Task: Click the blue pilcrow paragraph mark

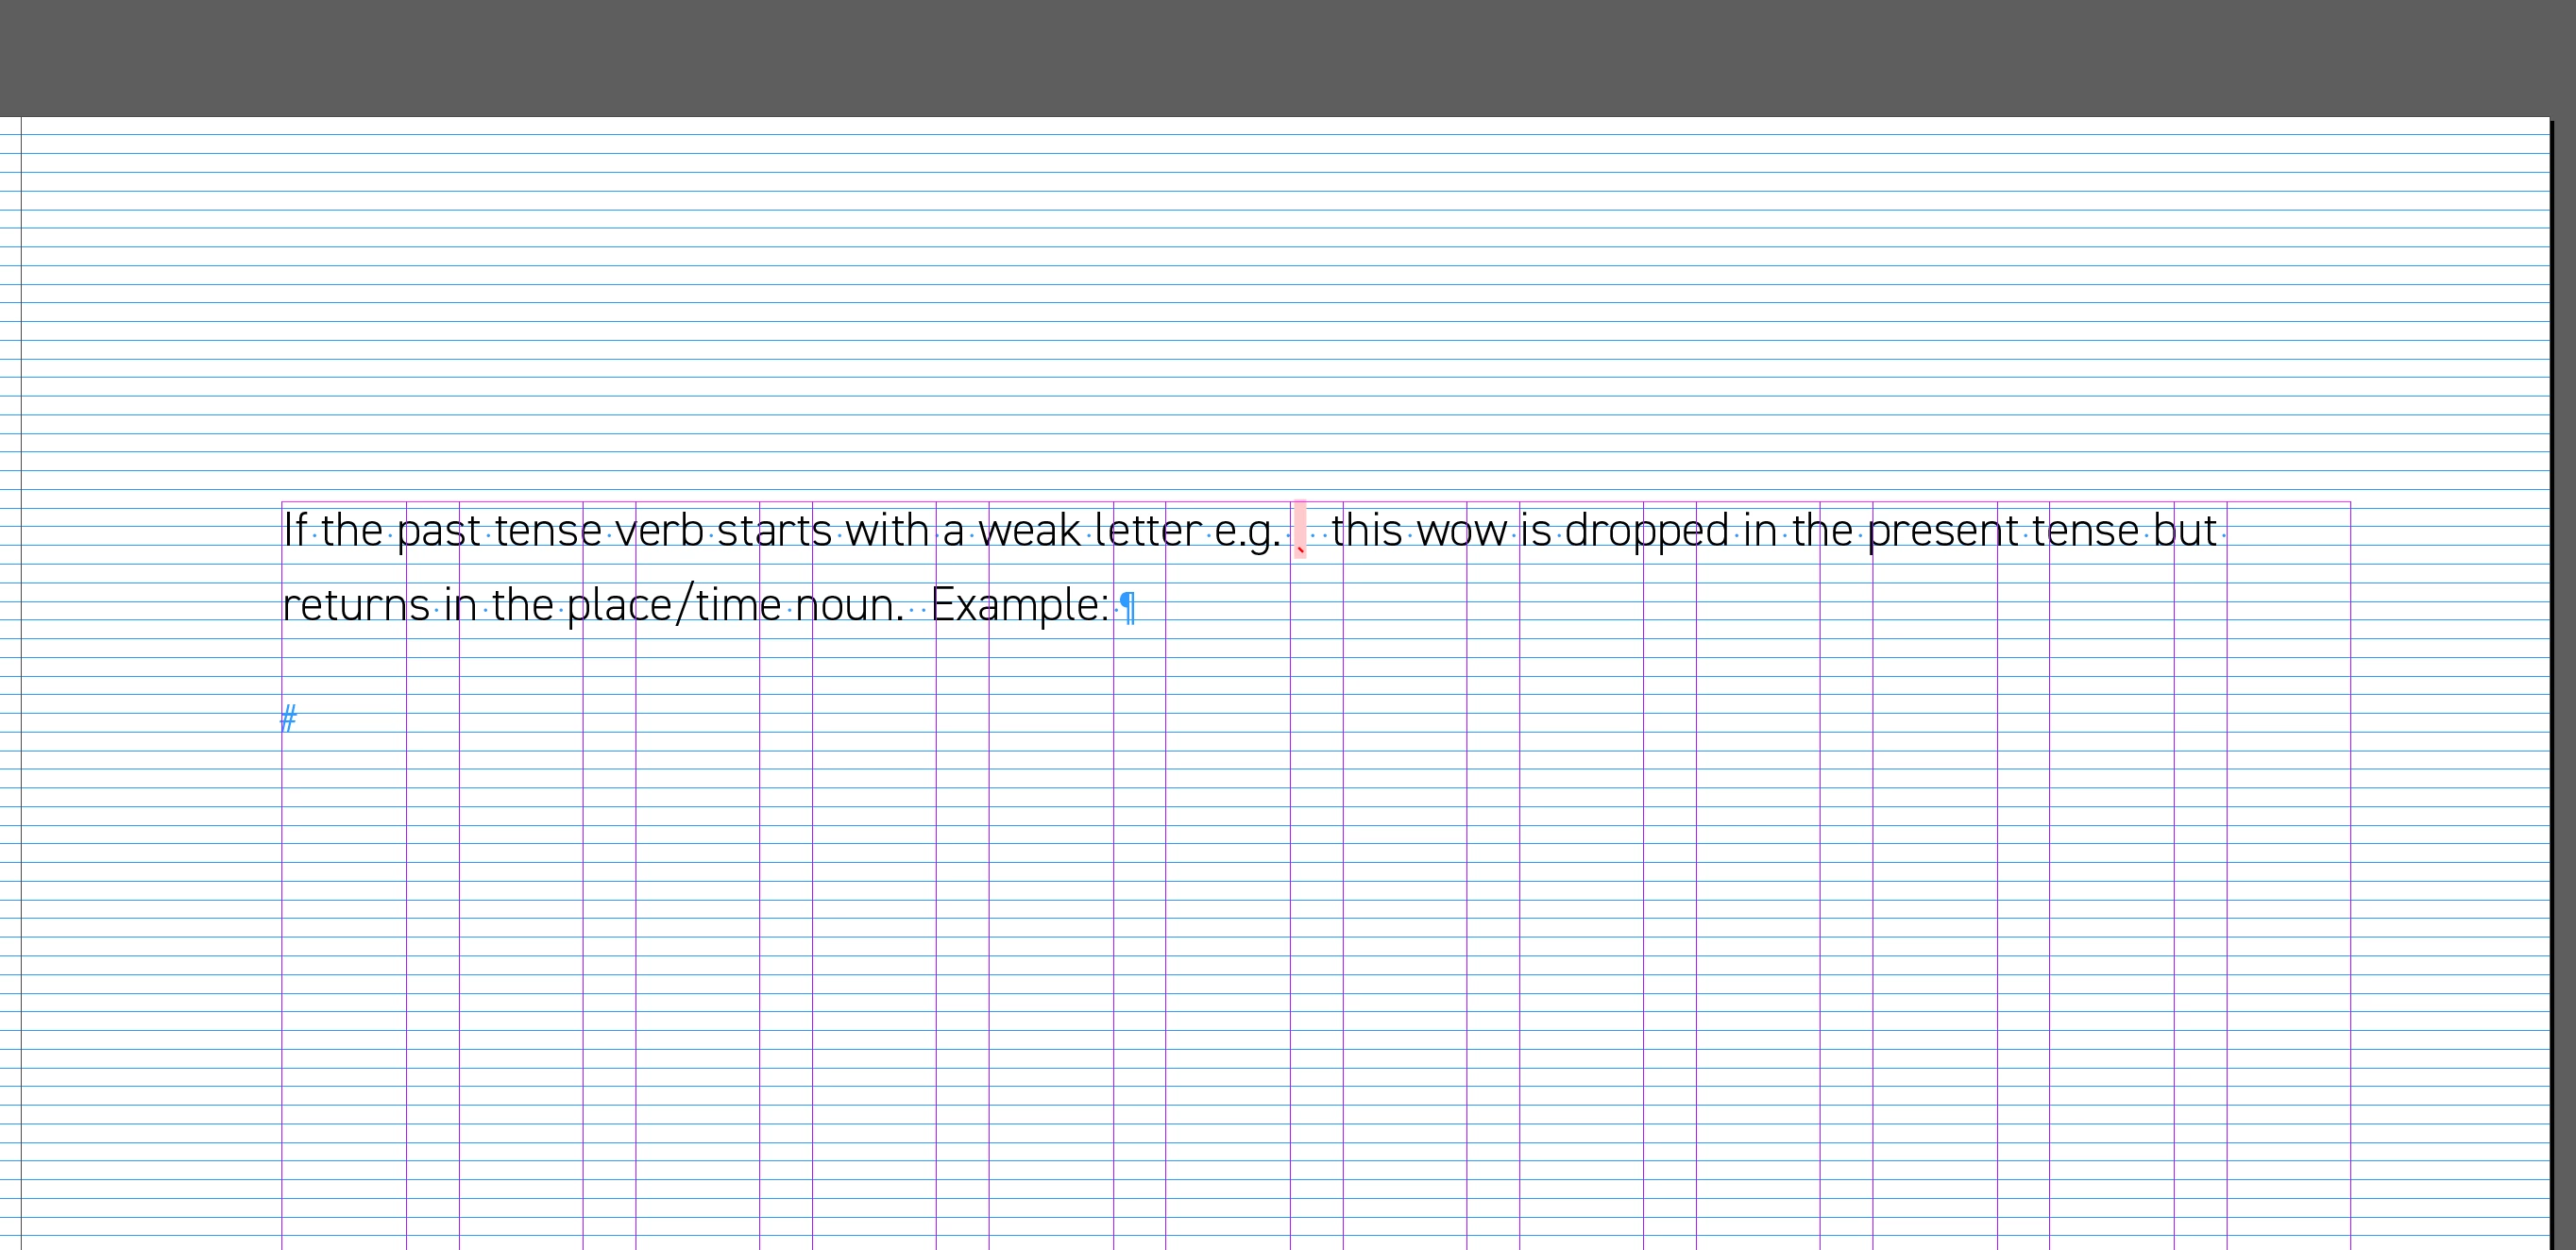Action: [x=1128, y=606]
